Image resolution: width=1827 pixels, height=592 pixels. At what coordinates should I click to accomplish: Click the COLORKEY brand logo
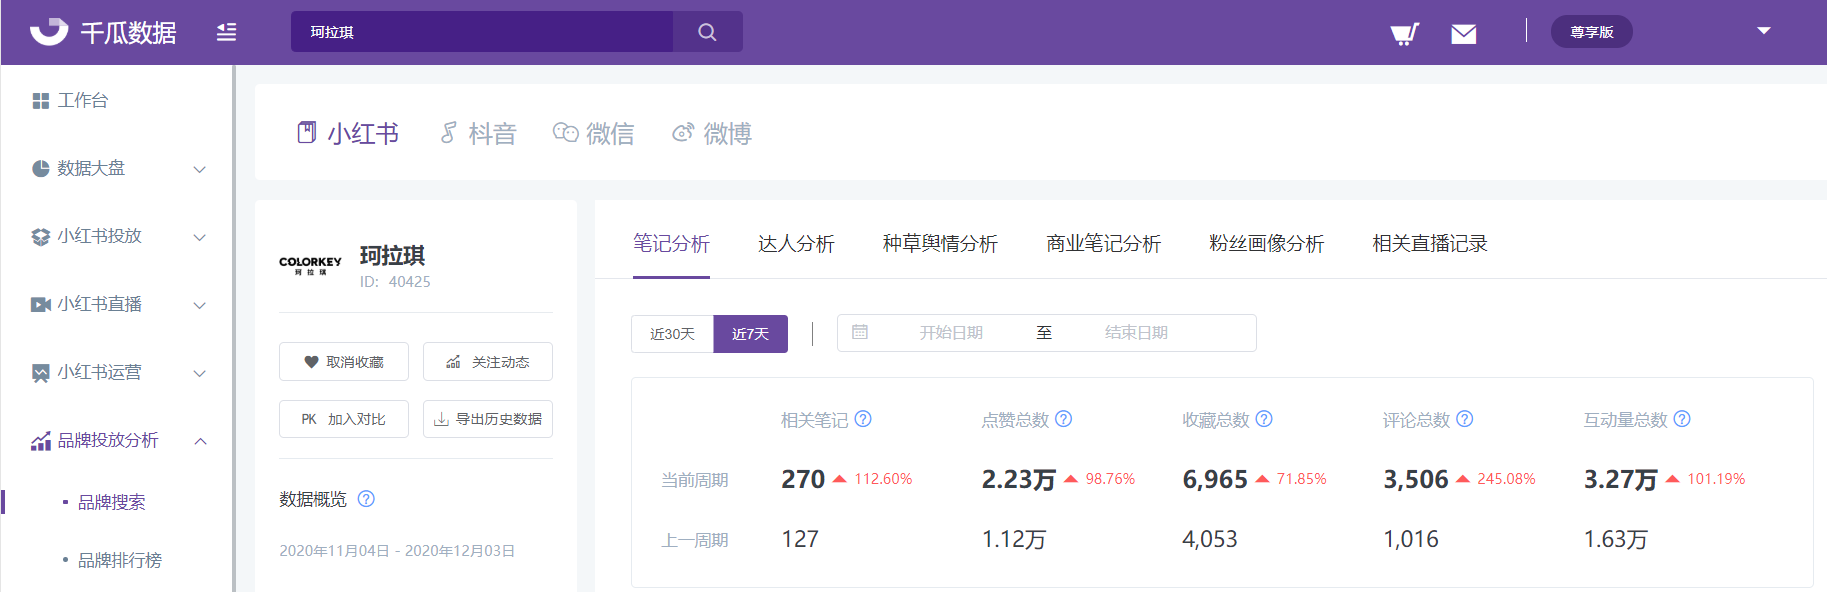(310, 266)
